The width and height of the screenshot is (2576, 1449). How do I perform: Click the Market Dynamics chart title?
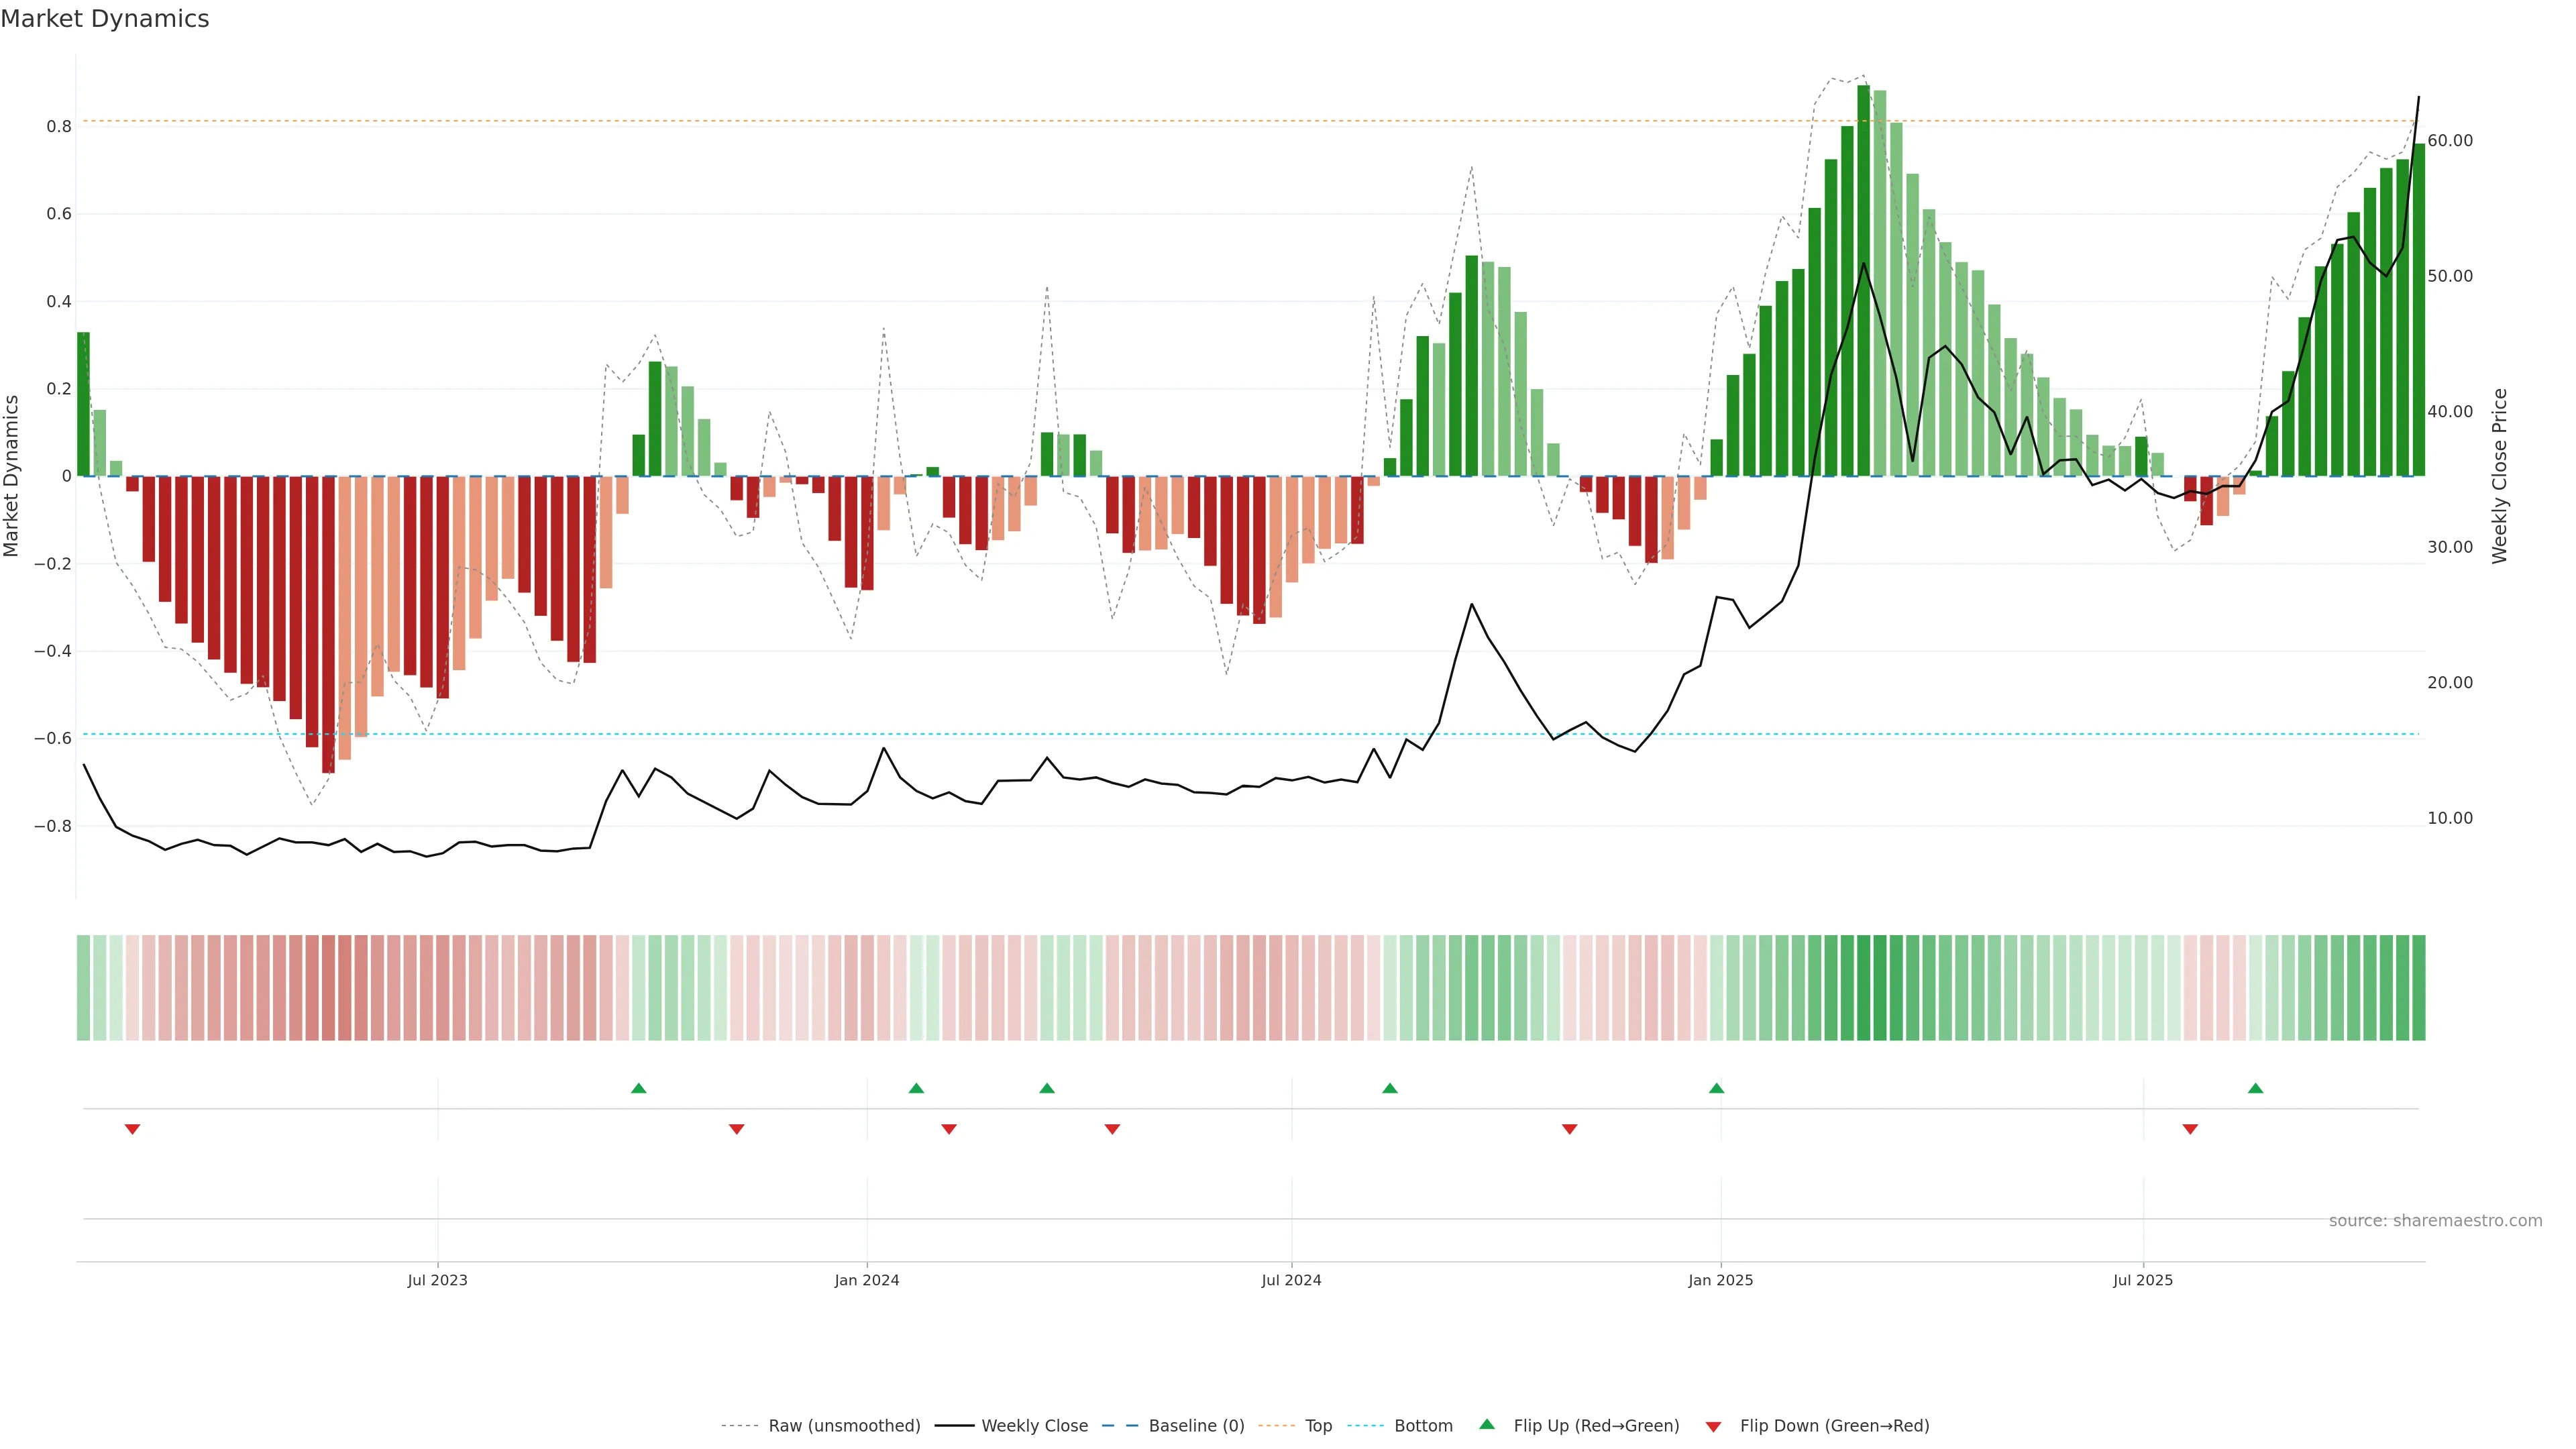tap(105, 19)
